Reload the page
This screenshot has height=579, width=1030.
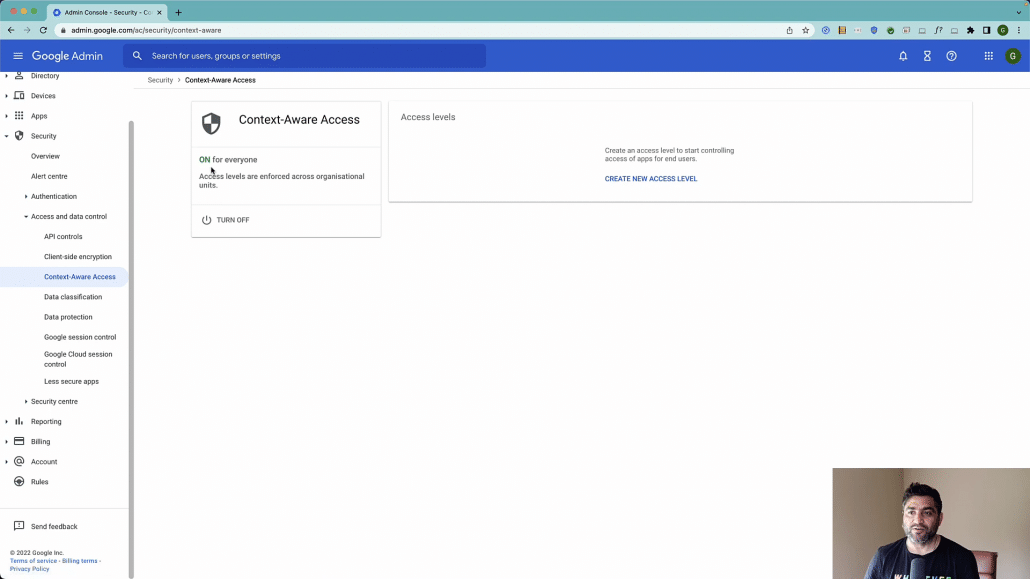click(x=43, y=30)
